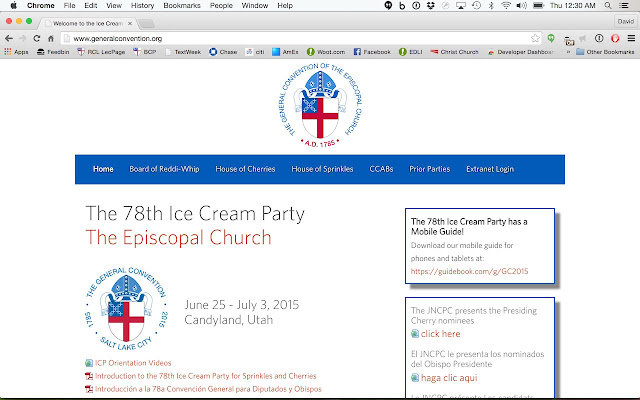Image resolution: width=640 pixels, height=400 pixels.
Task: Click the Episcopal Church seal header logo
Action: point(320,105)
